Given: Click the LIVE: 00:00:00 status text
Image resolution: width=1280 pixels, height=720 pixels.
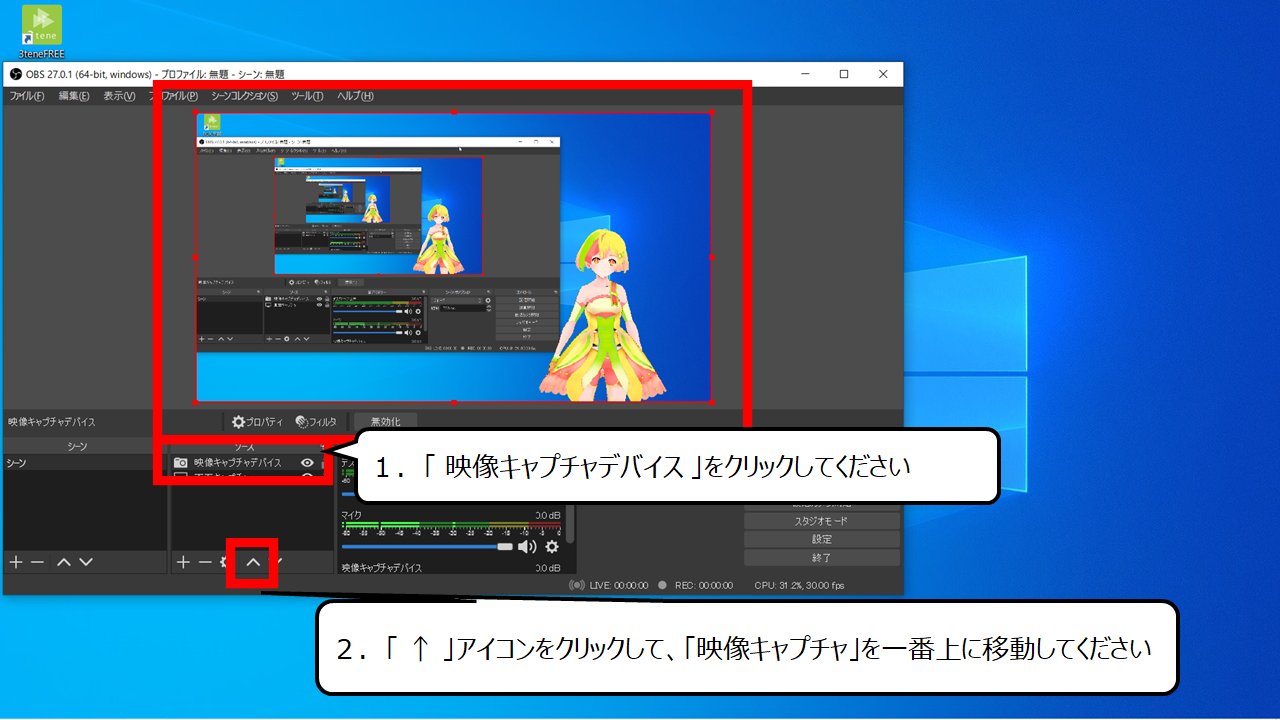Looking at the screenshot, I should (x=618, y=585).
